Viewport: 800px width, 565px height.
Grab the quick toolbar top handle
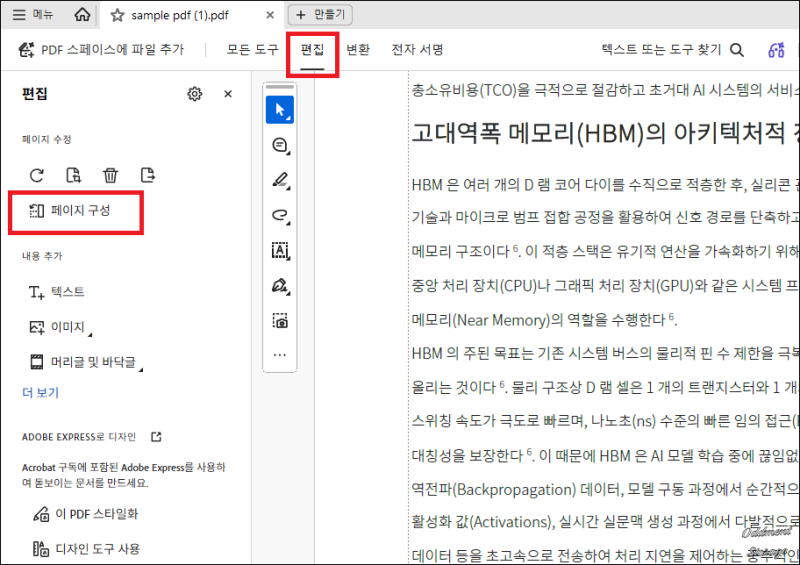(x=280, y=86)
